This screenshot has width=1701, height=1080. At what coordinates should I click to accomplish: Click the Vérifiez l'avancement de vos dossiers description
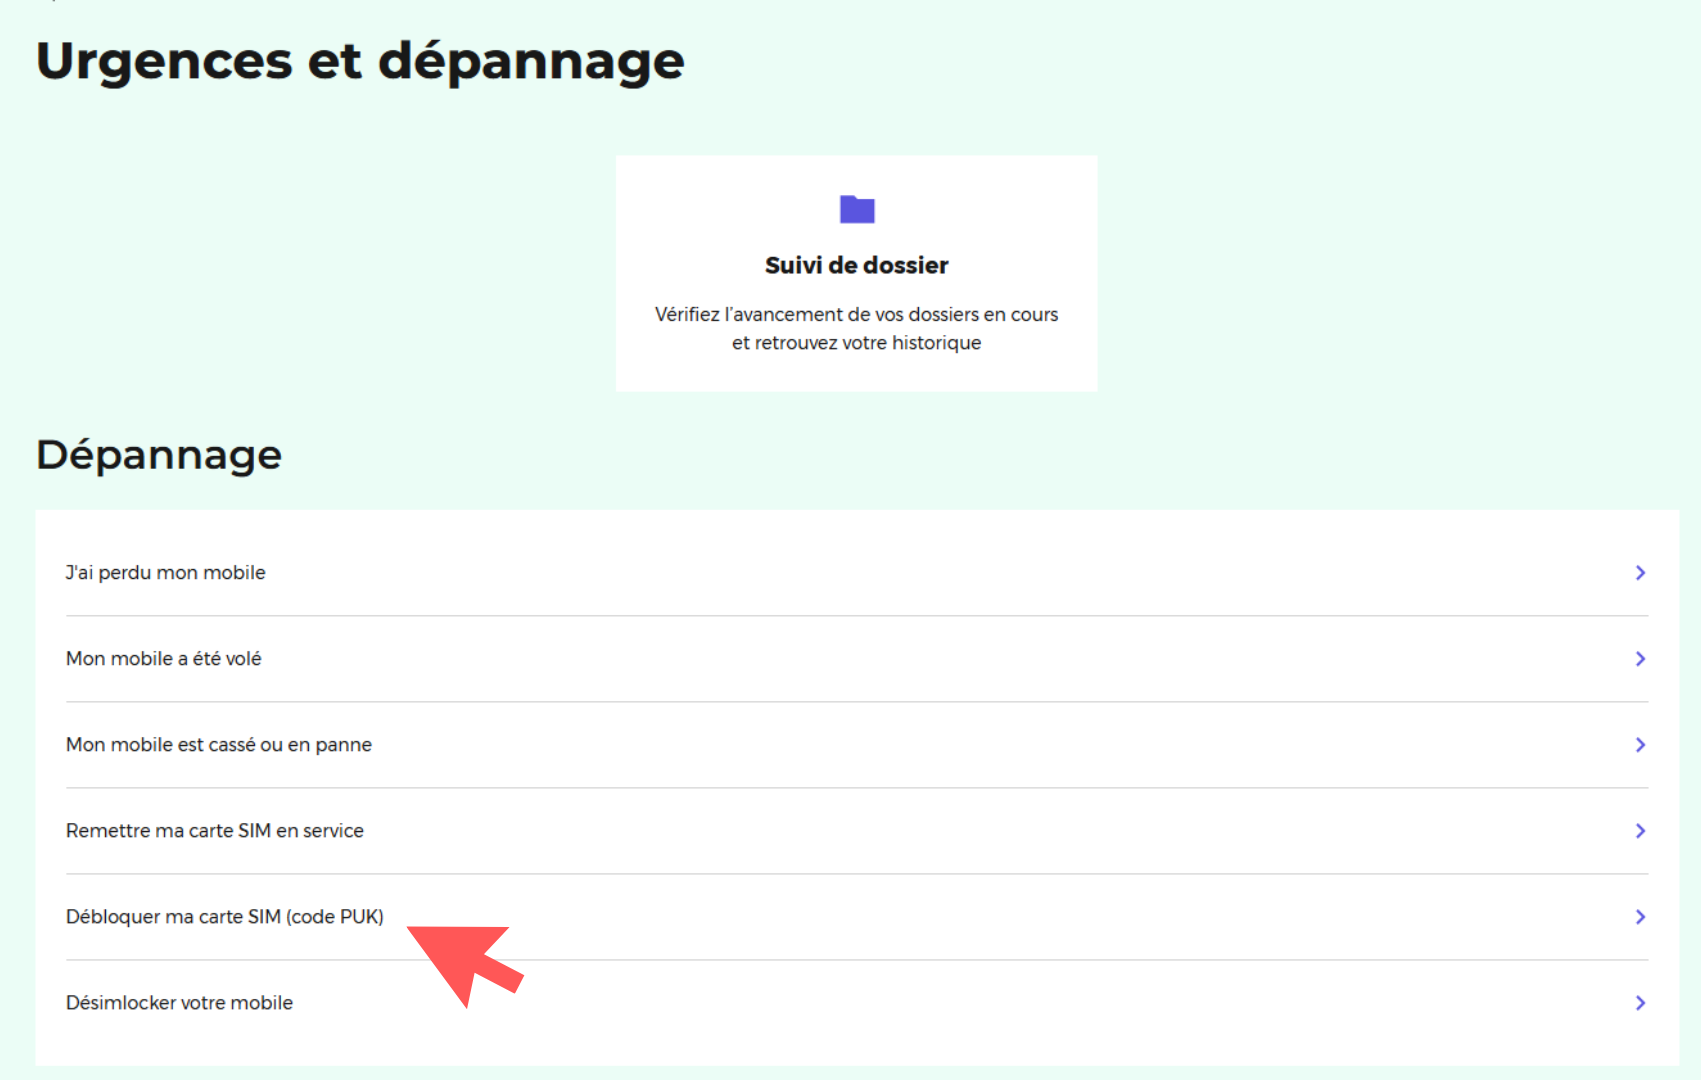click(857, 328)
